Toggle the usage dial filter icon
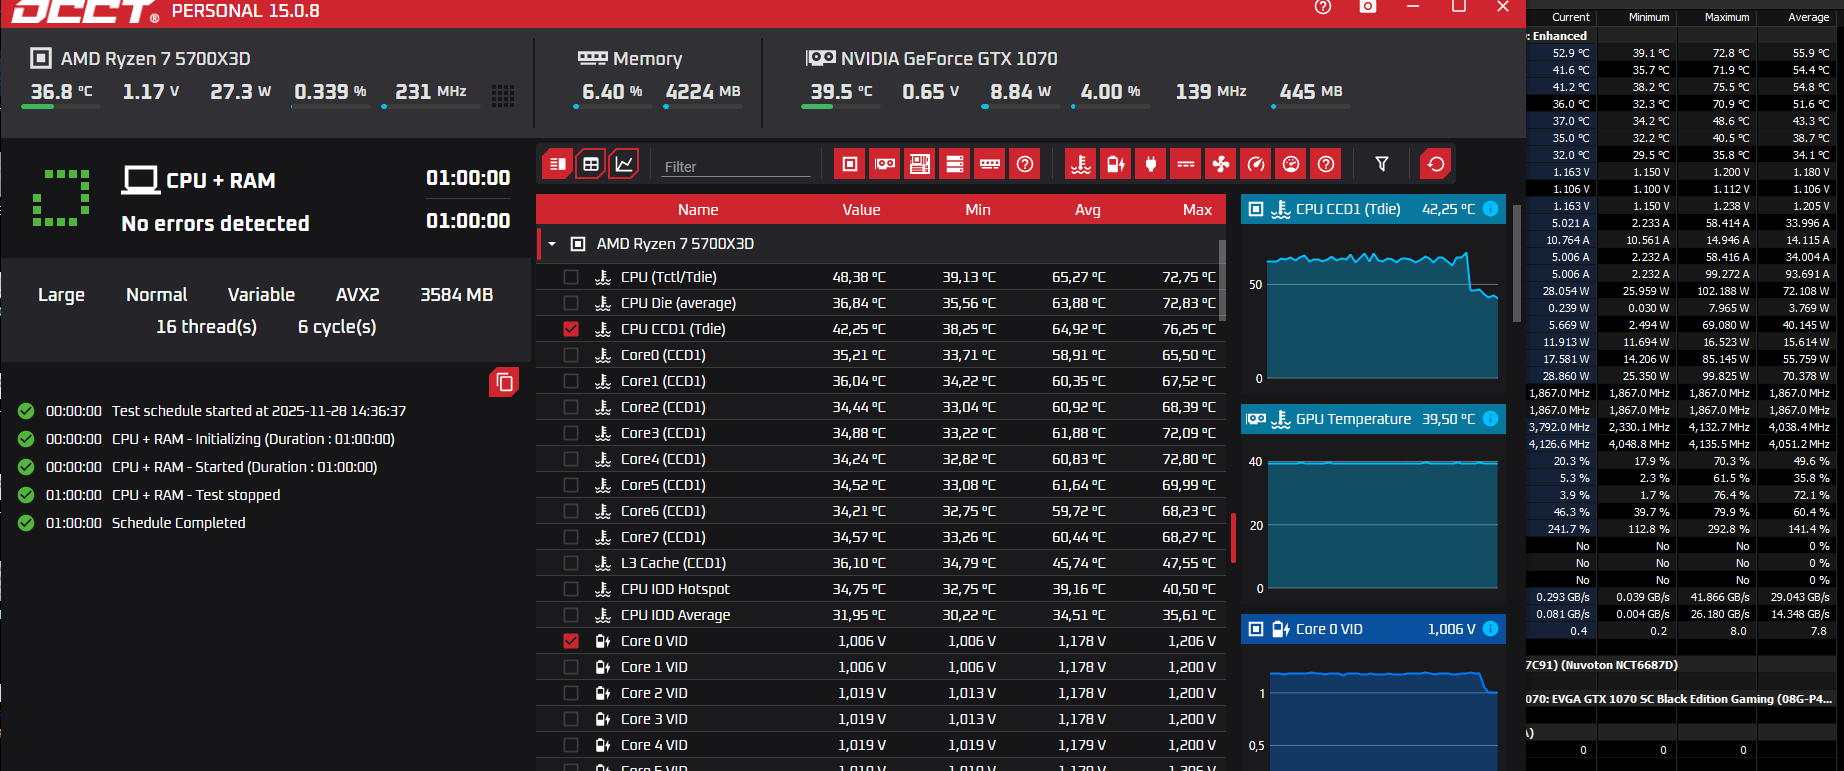The height and width of the screenshot is (771, 1844). 1291,164
